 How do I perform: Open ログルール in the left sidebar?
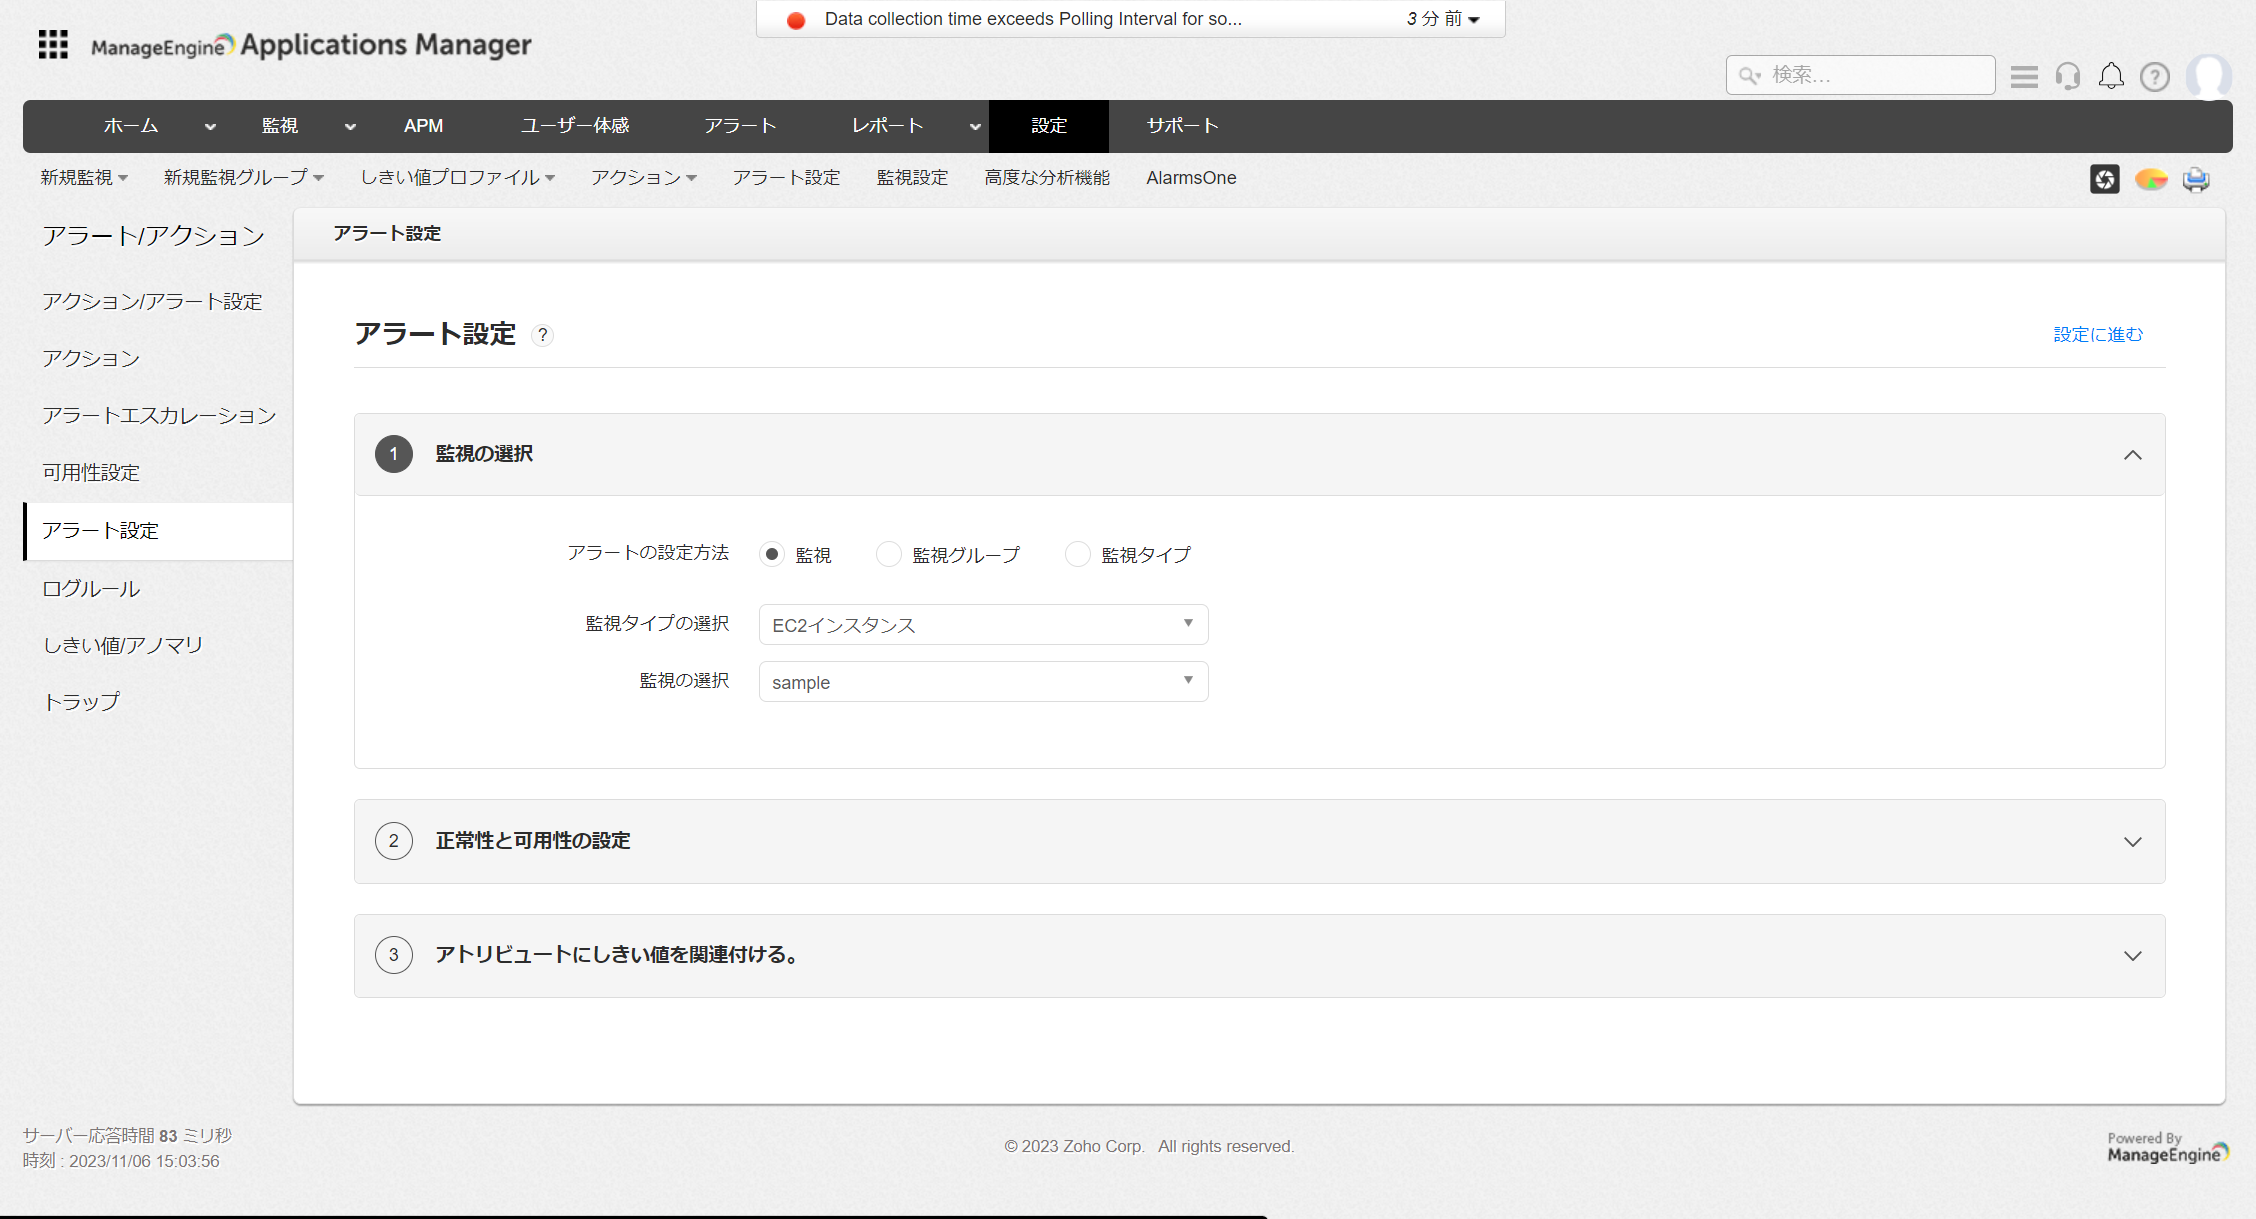pyautogui.click(x=91, y=588)
